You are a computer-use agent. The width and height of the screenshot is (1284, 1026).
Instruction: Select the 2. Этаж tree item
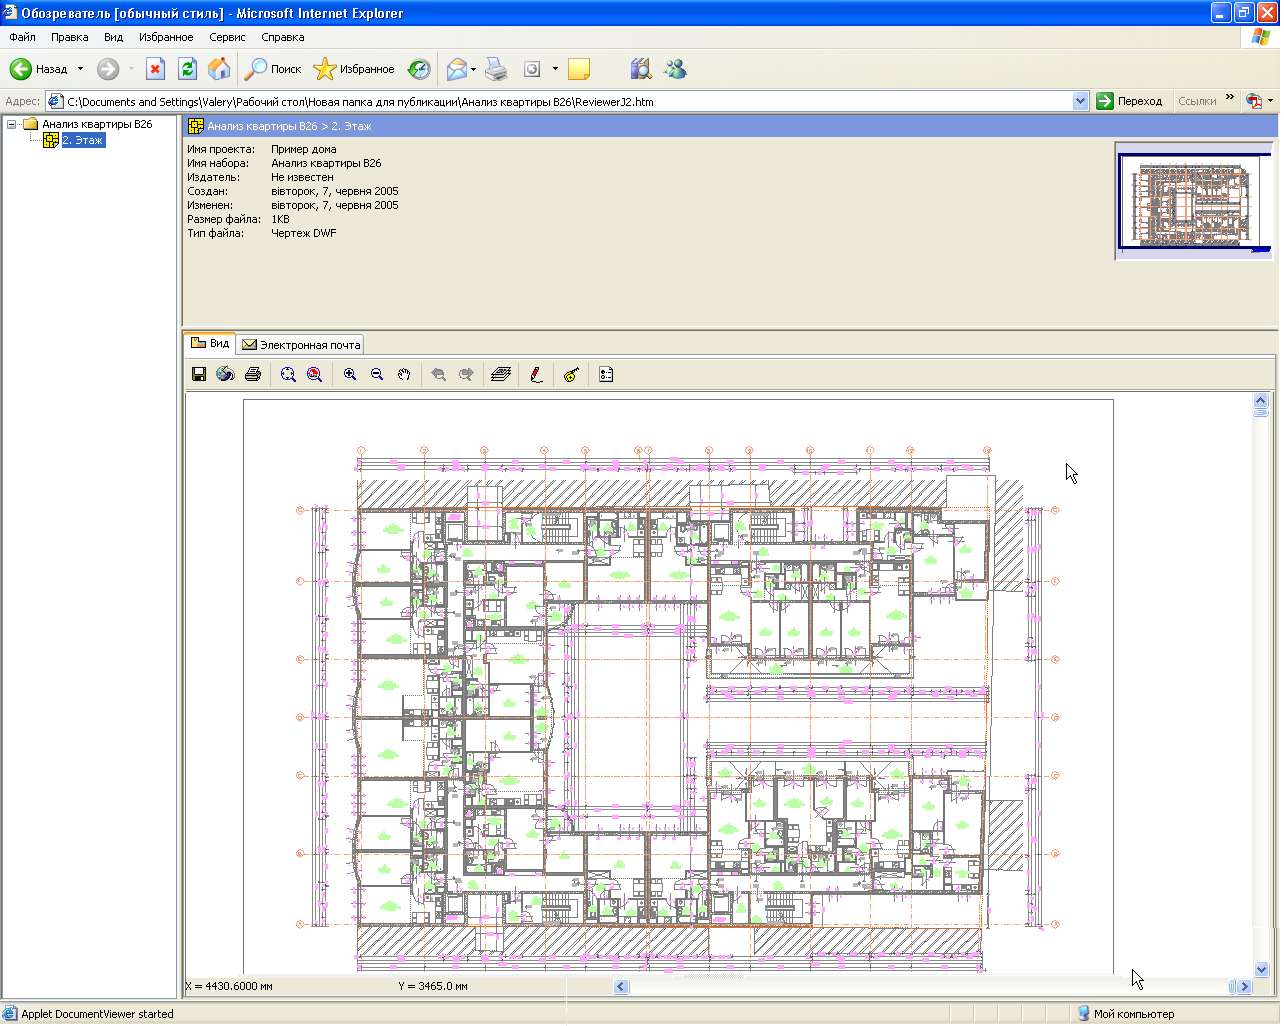82,141
